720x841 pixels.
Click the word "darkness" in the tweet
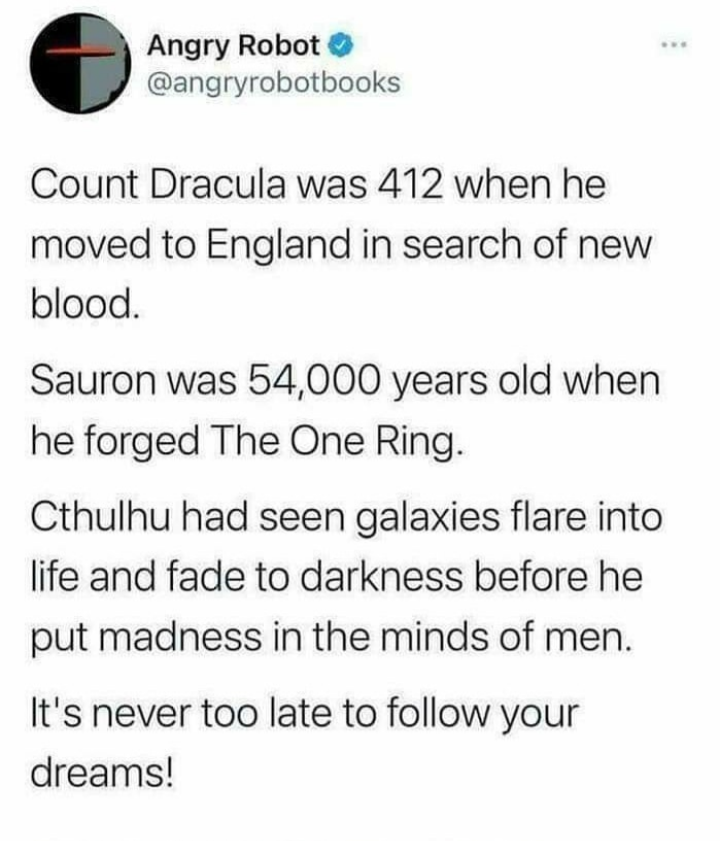click(381, 578)
